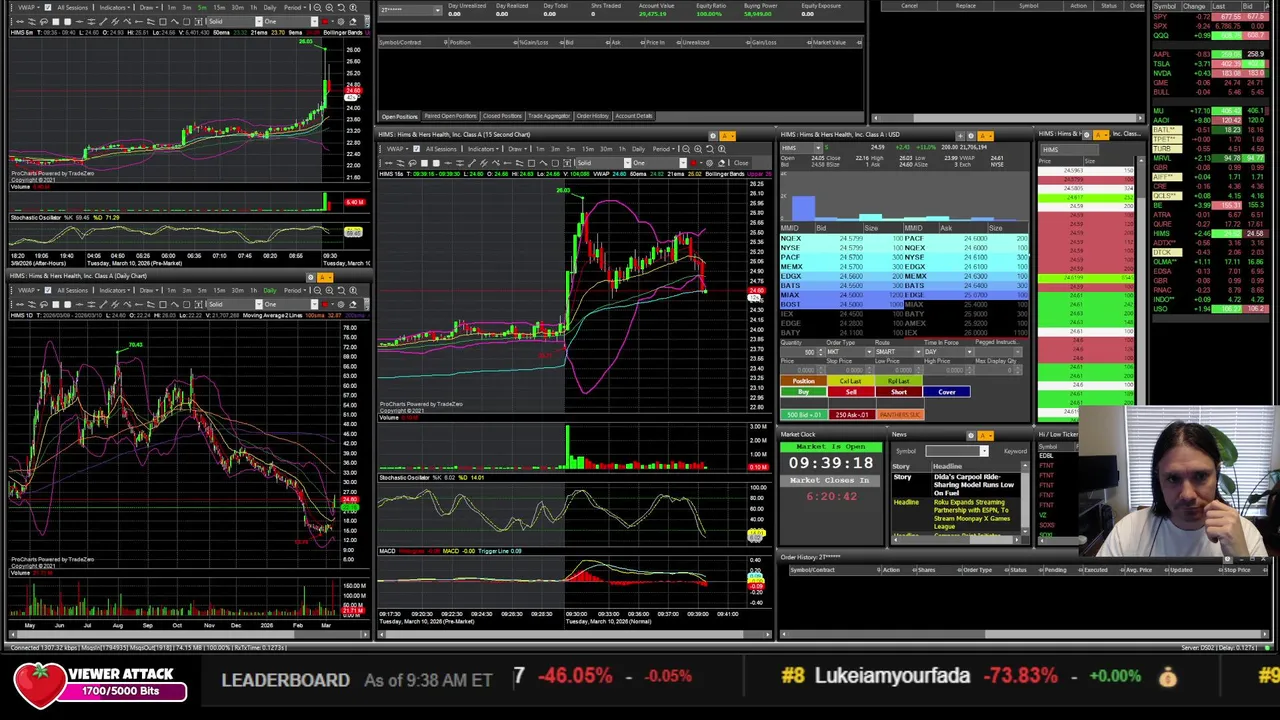
Task: Zoom out on the 15 second chart
Action: coord(686,149)
